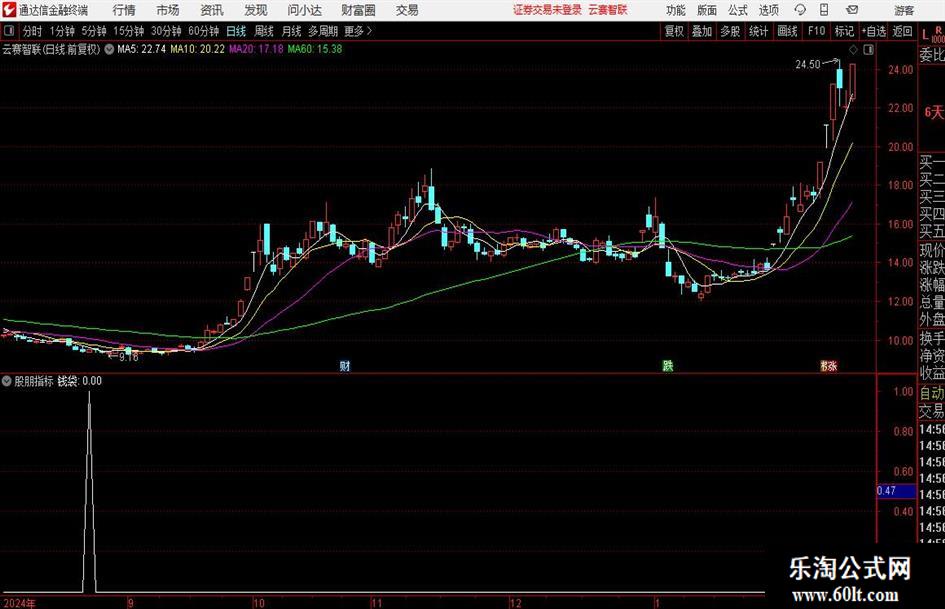Open the customer service headset icon
The width and height of the screenshot is (945, 609).
(x=800, y=10)
